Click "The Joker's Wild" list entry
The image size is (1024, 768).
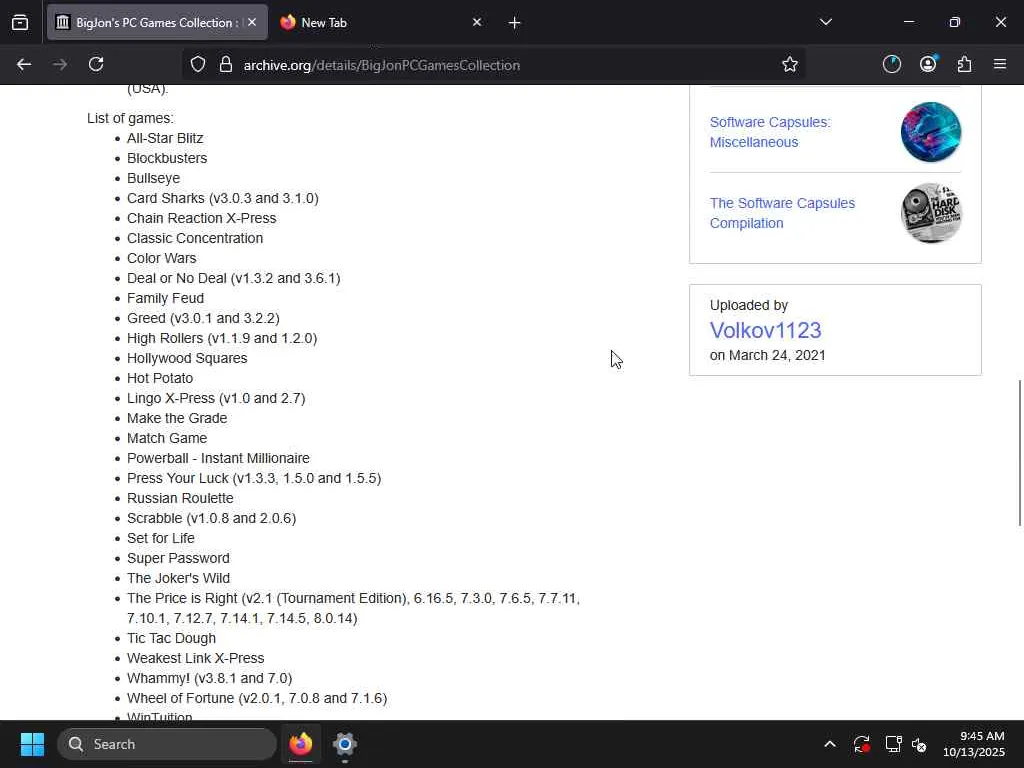pos(178,578)
